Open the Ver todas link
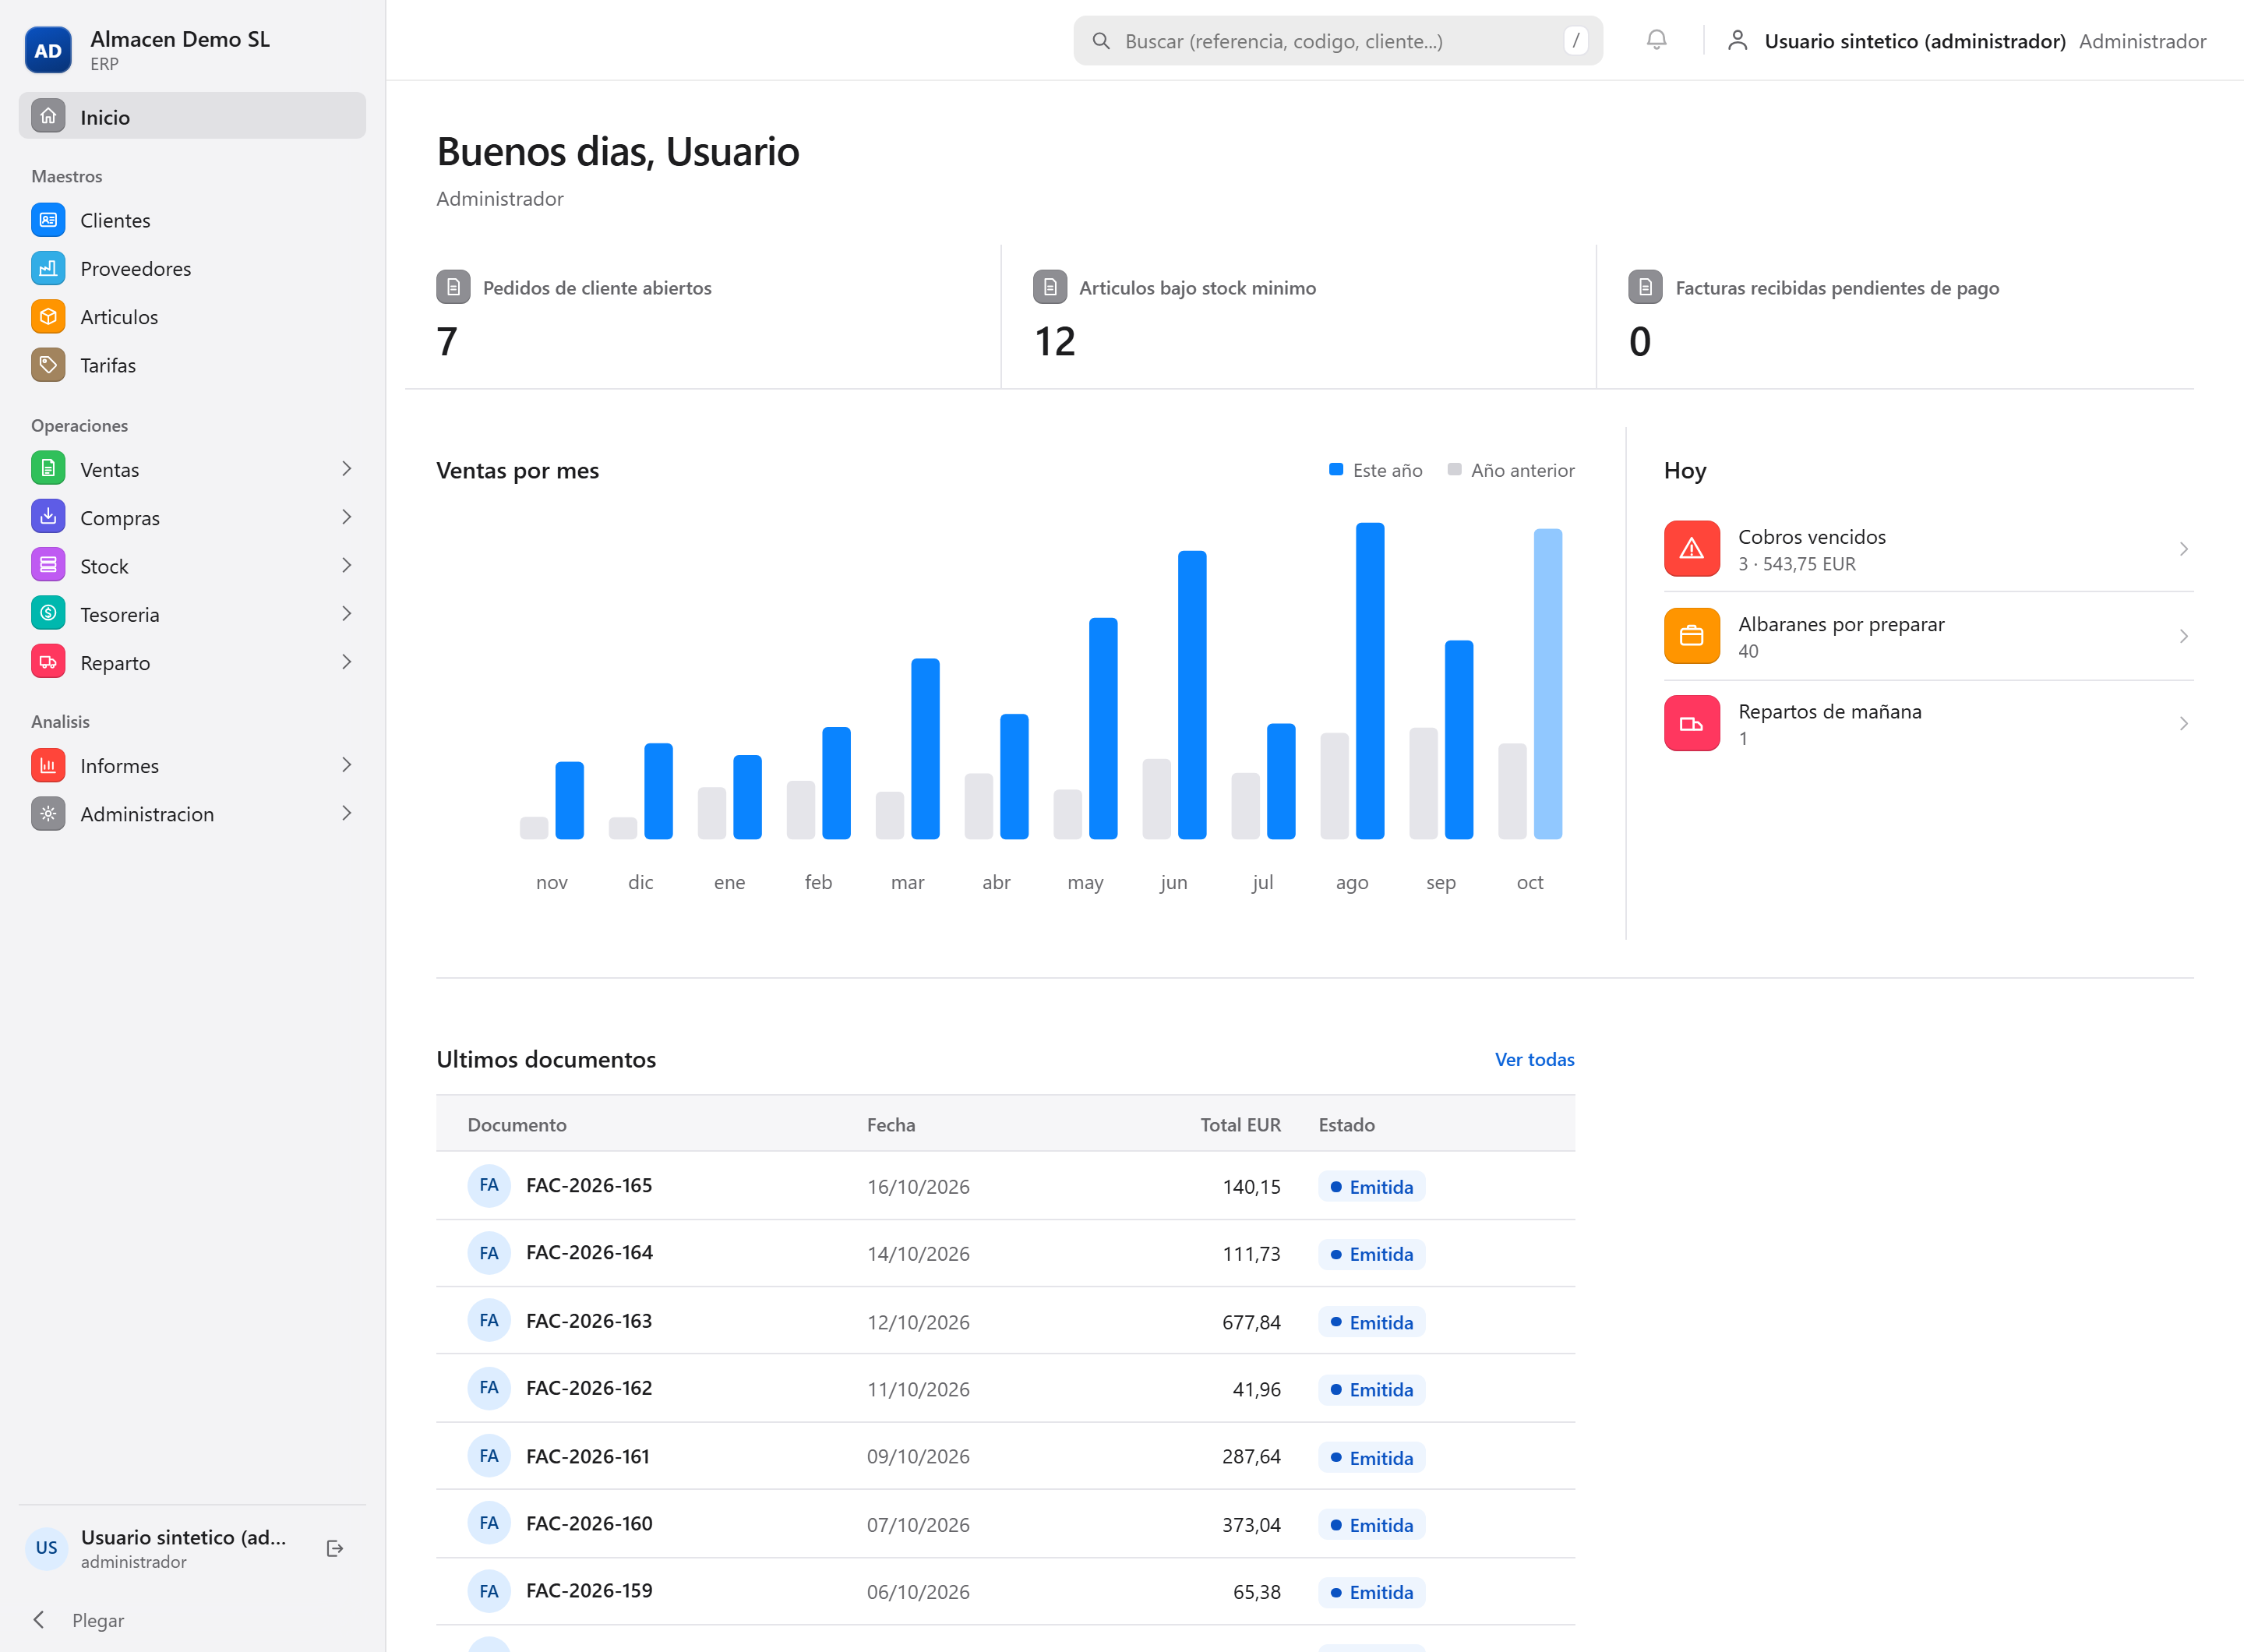Image resolution: width=2244 pixels, height=1652 pixels. tap(1534, 1059)
